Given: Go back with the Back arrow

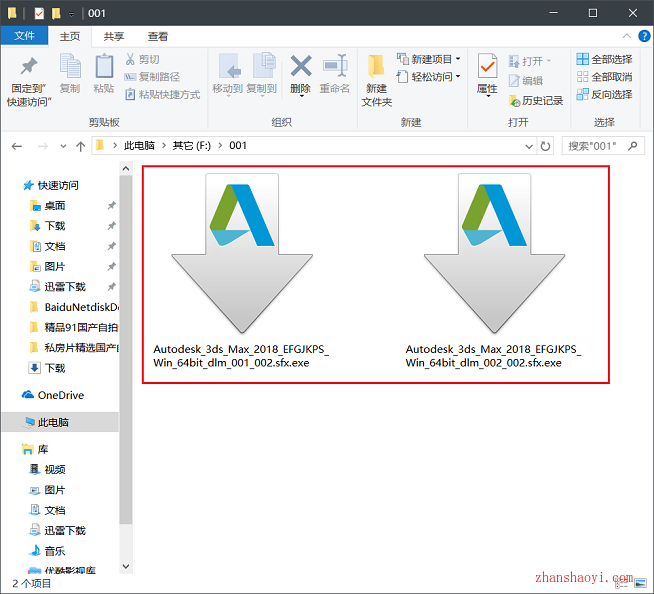Looking at the screenshot, I should [17, 146].
